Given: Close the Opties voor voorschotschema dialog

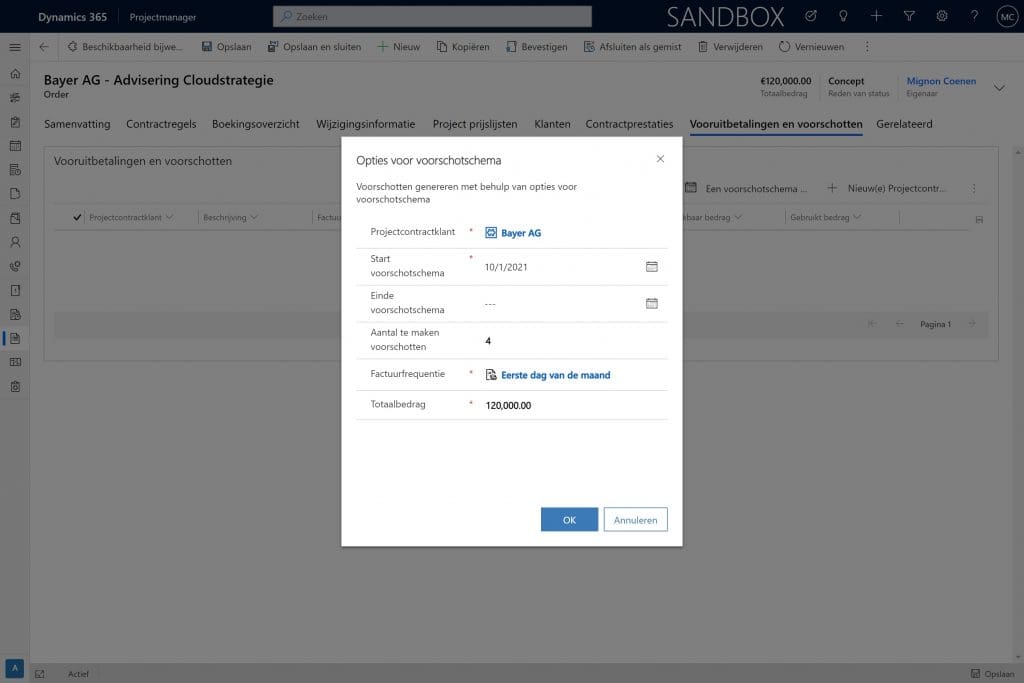Looking at the screenshot, I should click(x=660, y=159).
